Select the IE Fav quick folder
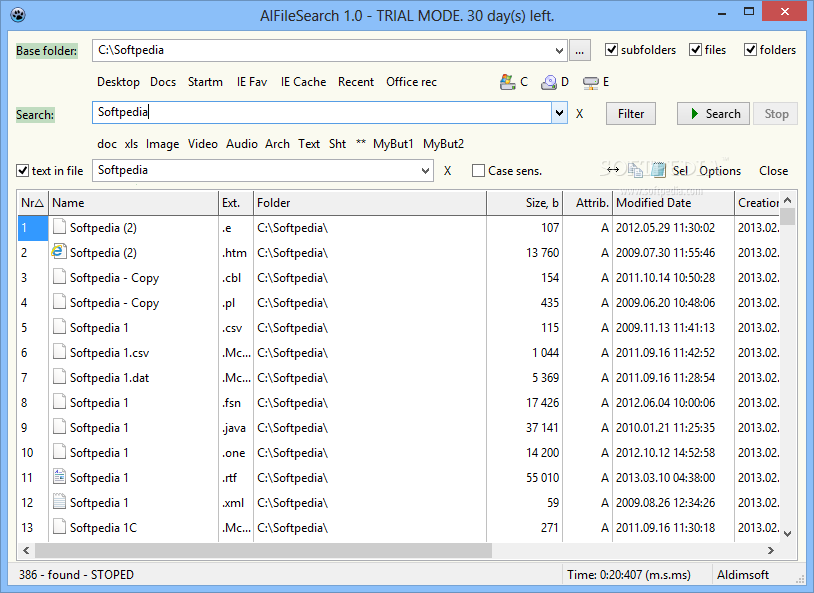Image resolution: width=814 pixels, height=593 pixels. pyautogui.click(x=252, y=82)
